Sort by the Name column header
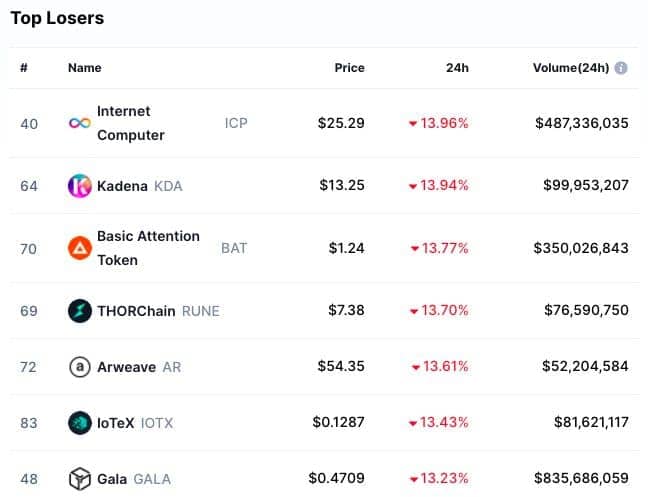 tap(85, 68)
